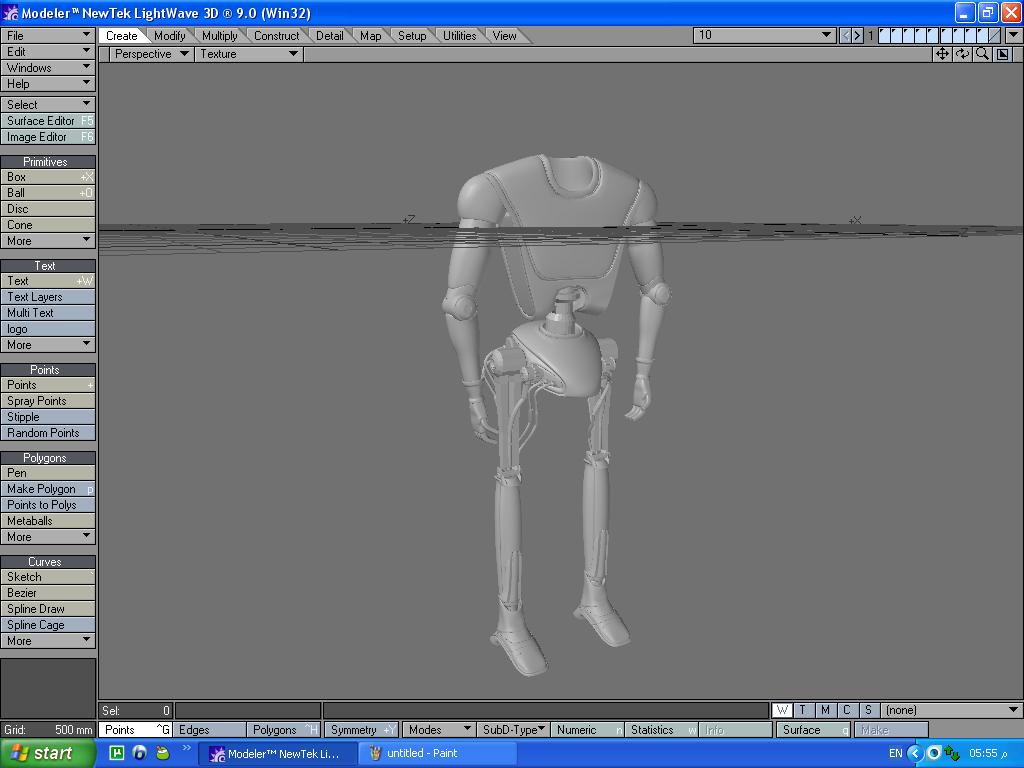This screenshot has height=768, width=1024.
Task: Open the Statistics panel
Action: [x=662, y=729]
